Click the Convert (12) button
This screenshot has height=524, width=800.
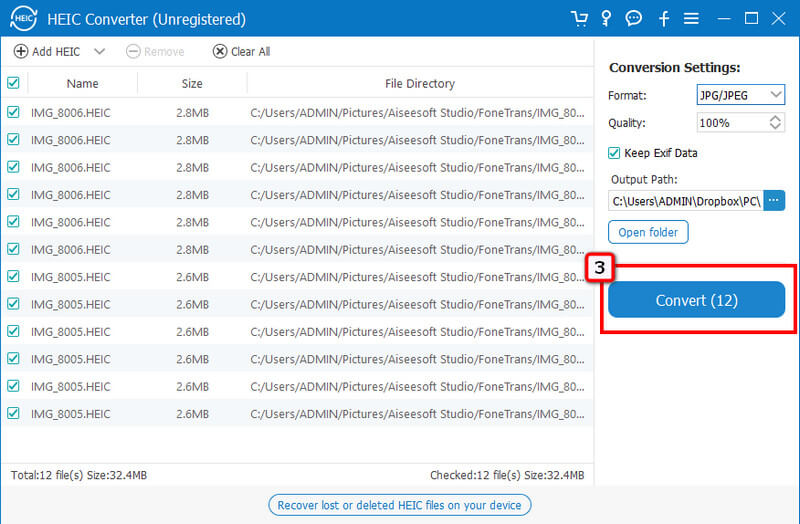tap(696, 300)
